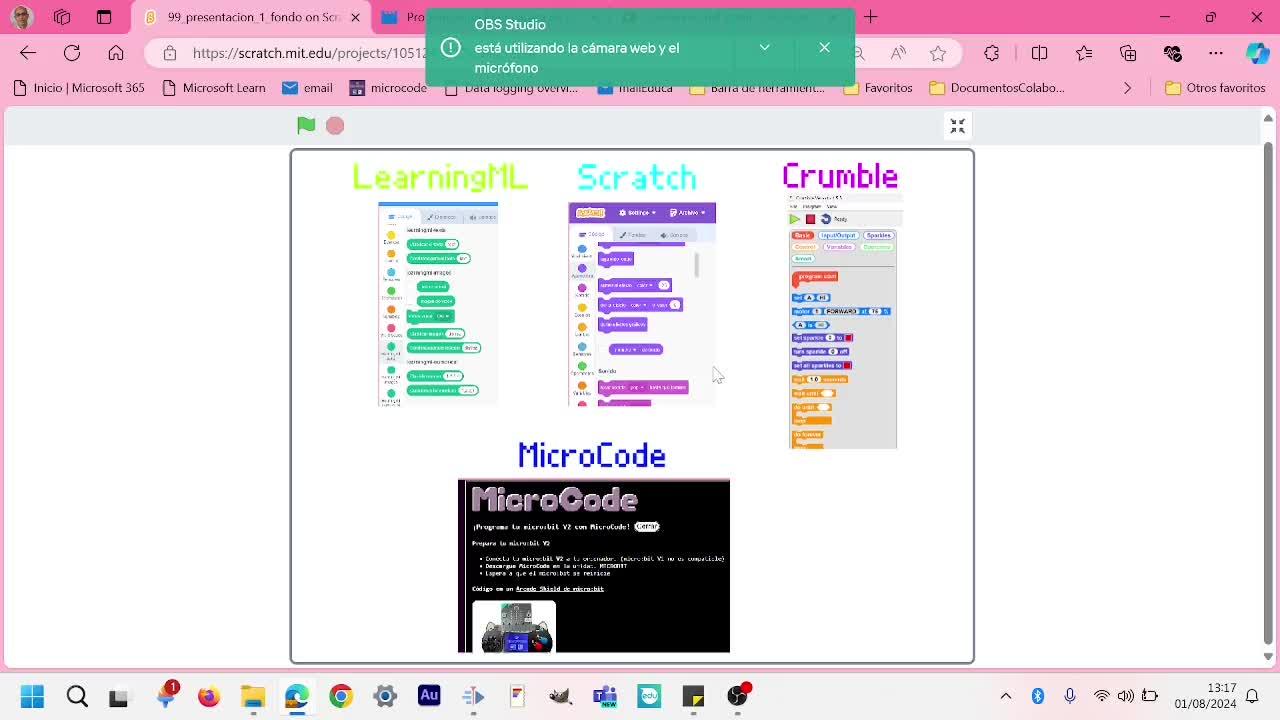Show hidden system tray icons

click(x=1006, y=696)
